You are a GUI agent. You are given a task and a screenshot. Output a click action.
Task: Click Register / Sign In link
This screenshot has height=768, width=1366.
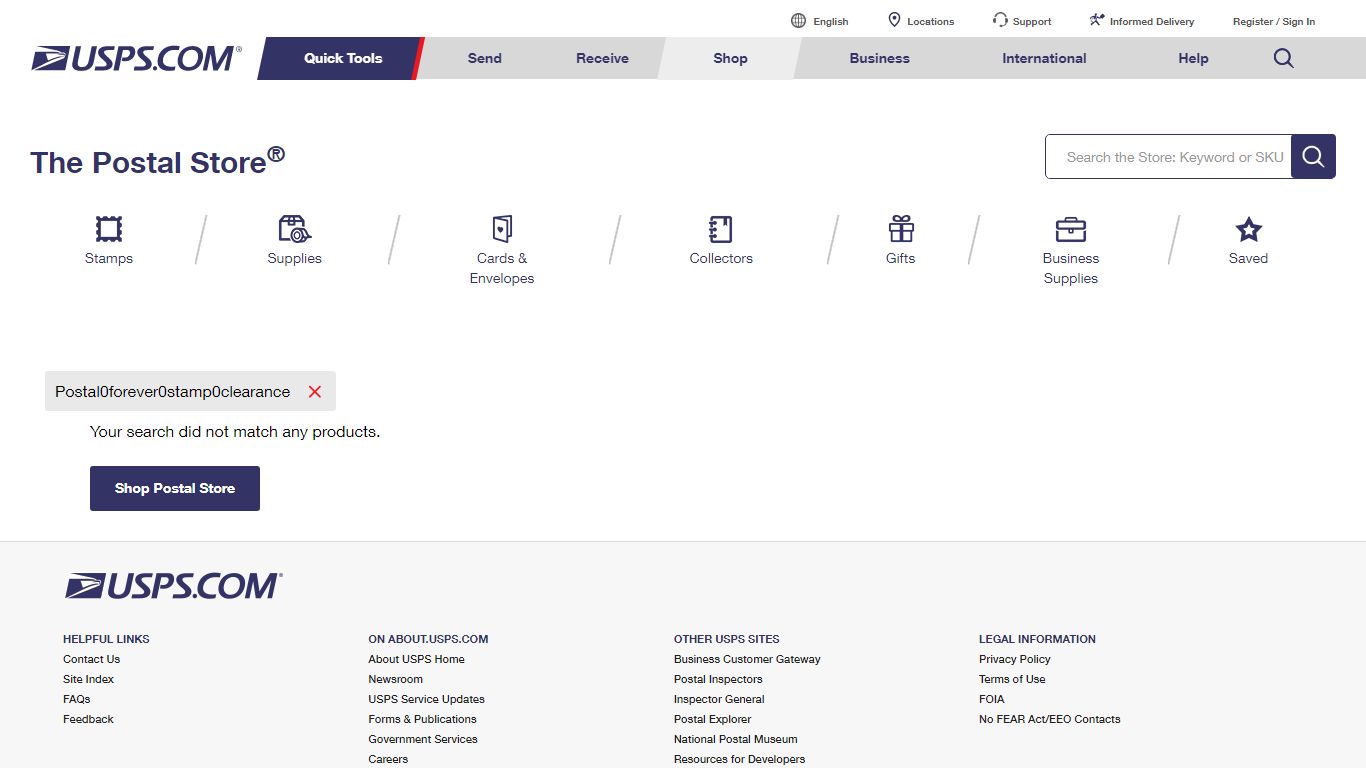point(1274,21)
